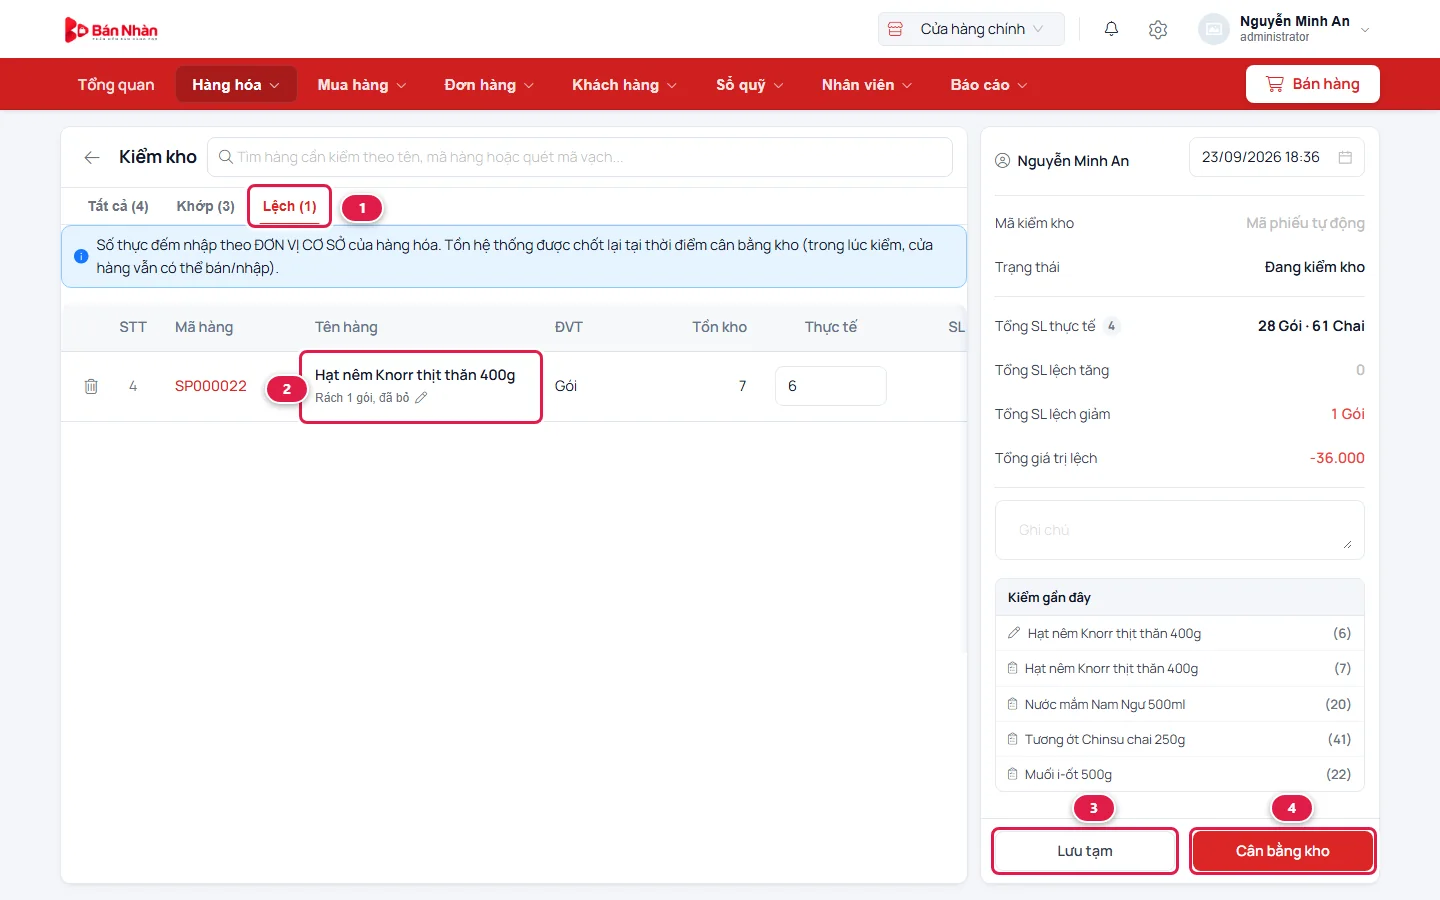This screenshot has width=1440, height=900.
Task: Expand the Nhân viên menu
Action: tap(867, 85)
